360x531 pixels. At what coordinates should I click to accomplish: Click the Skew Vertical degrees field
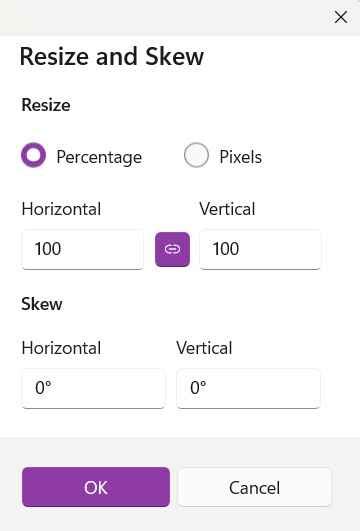(x=248, y=388)
